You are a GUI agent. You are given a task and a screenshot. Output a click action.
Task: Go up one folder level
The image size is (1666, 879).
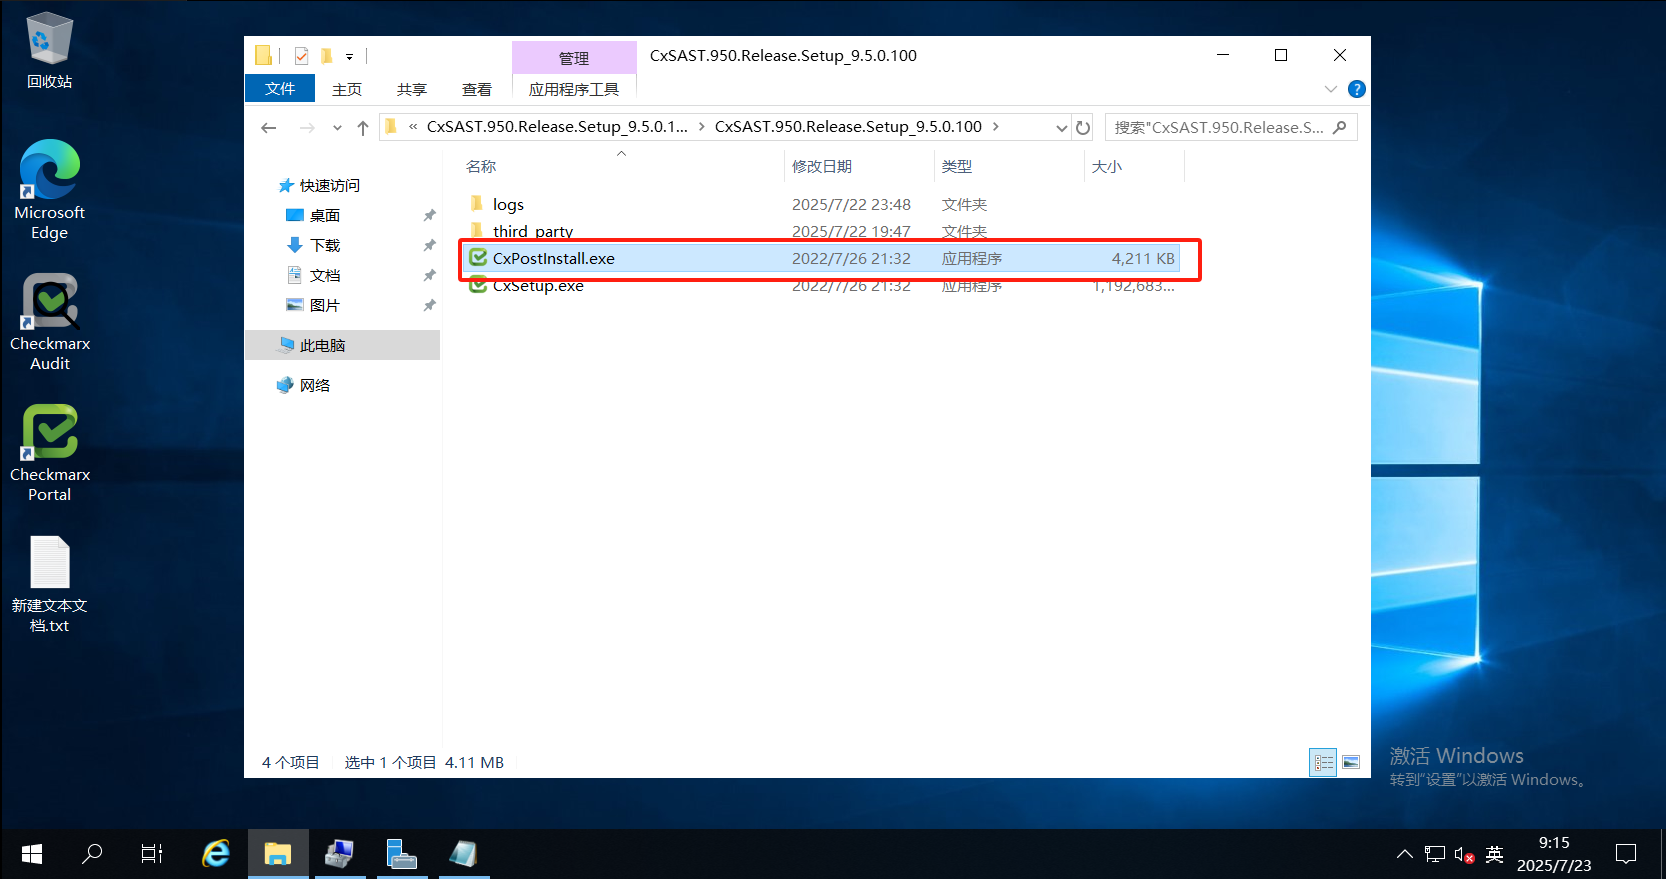click(363, 127)
